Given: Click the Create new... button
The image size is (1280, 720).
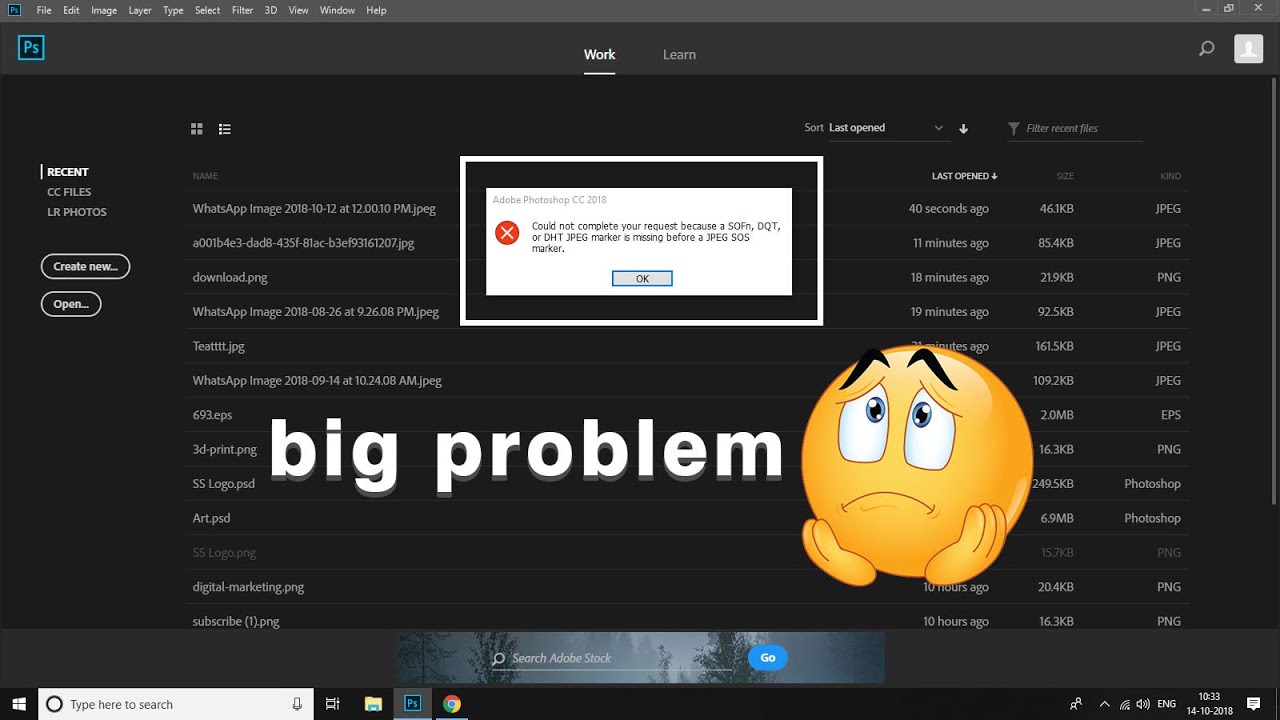Looking at the screenshot, I should (85, 266).
